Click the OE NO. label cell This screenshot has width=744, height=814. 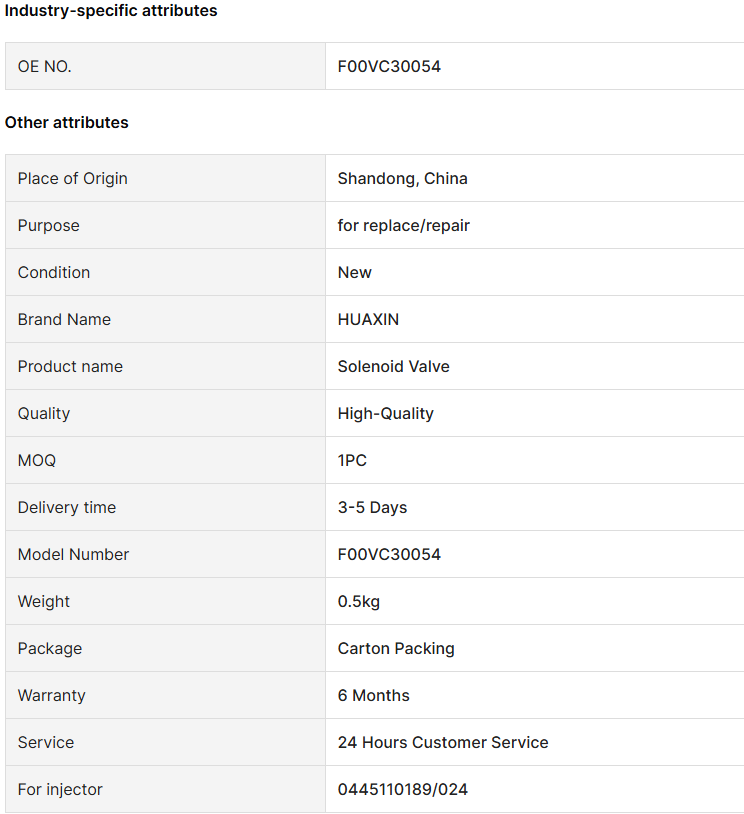(x=166, y=66)
